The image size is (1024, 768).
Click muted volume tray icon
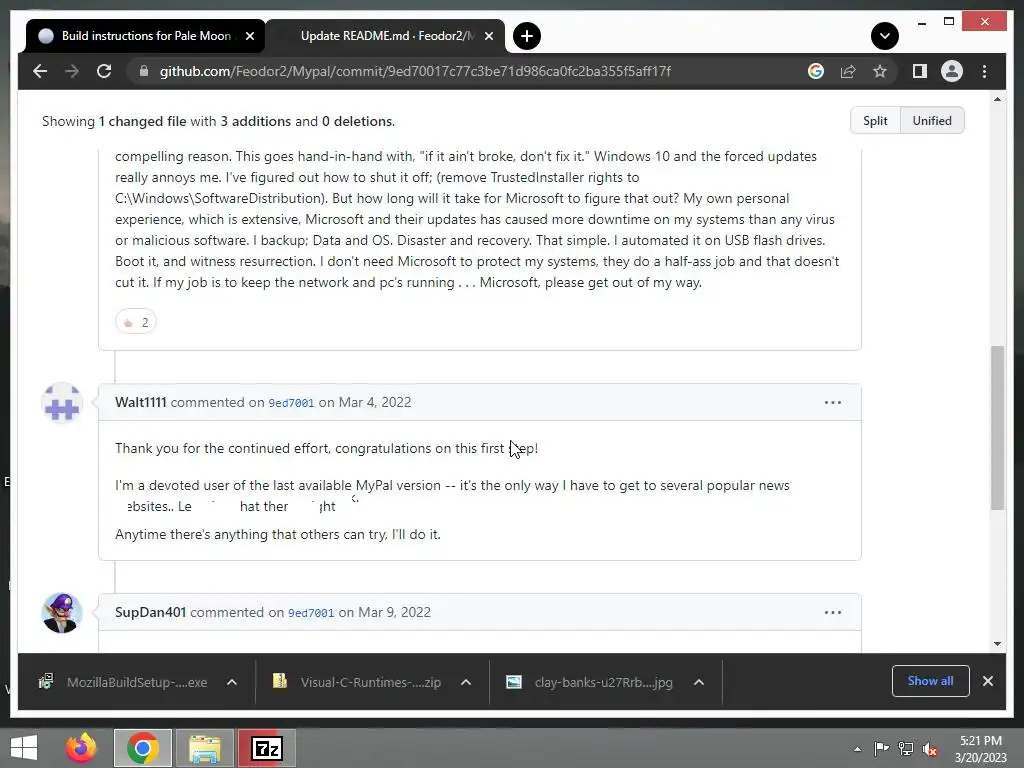coord(930,749)
